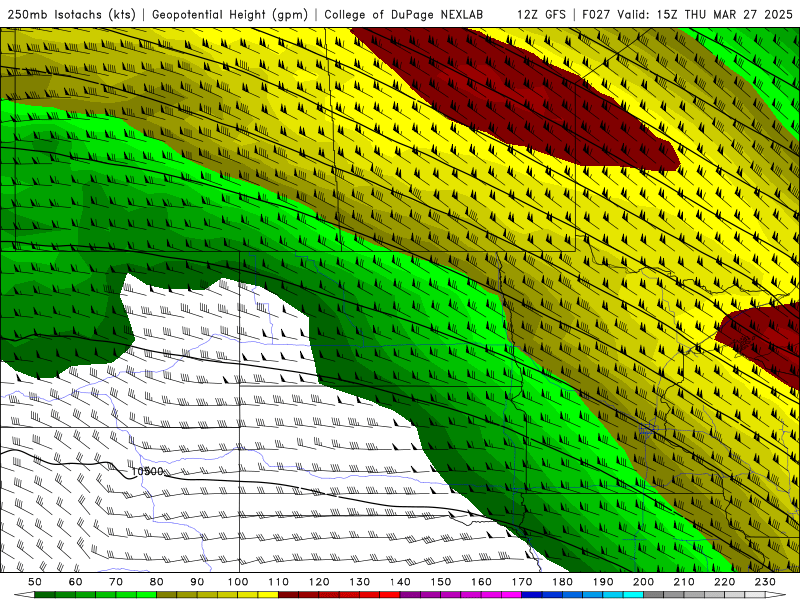The height and width of the screenshot is (600, 800).
Task: Click the dark purple swatch just after 140
Action: coord(410,595)
